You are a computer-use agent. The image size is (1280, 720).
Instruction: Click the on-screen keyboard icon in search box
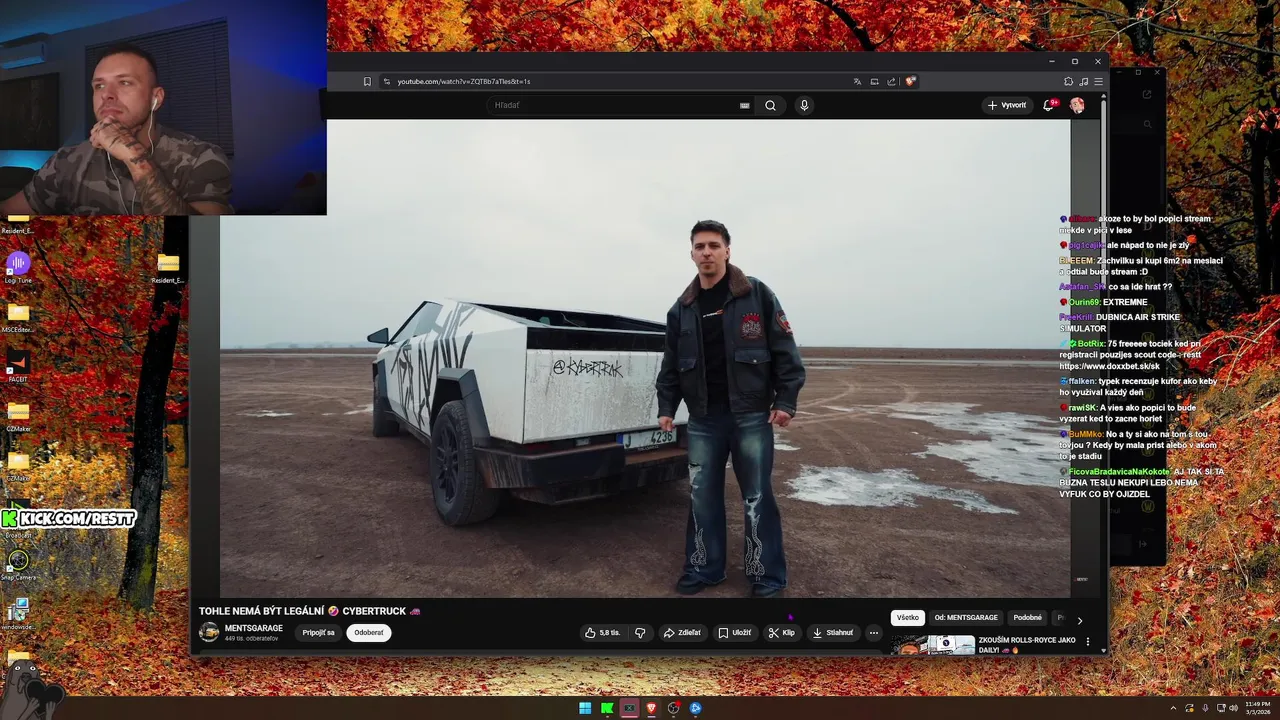click(x=744, y=105)
